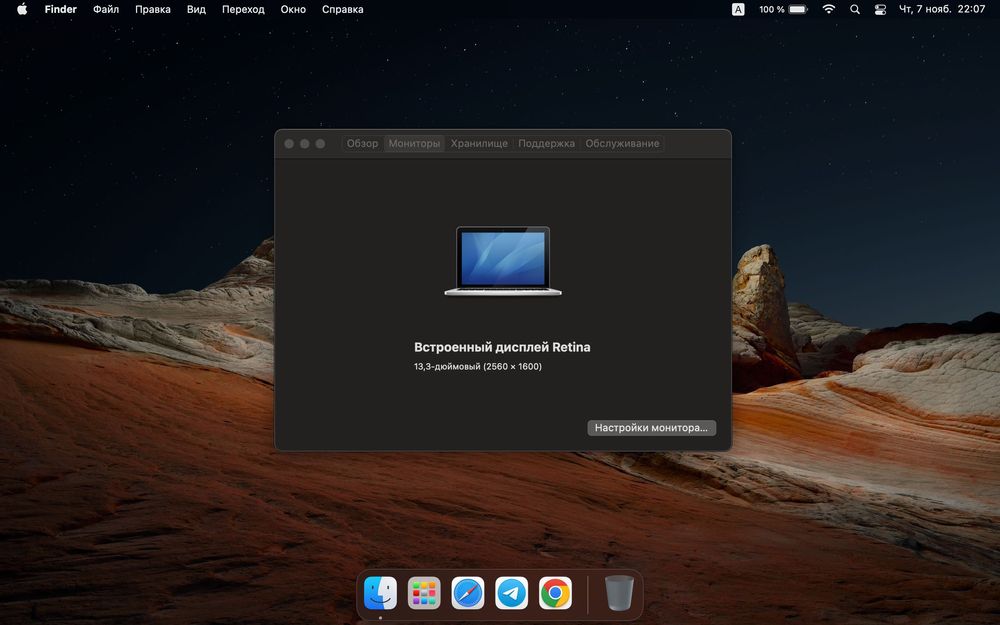Click the Встроенный дисплей Retina text
This screenshot has height=625, width=1000.
502,347
